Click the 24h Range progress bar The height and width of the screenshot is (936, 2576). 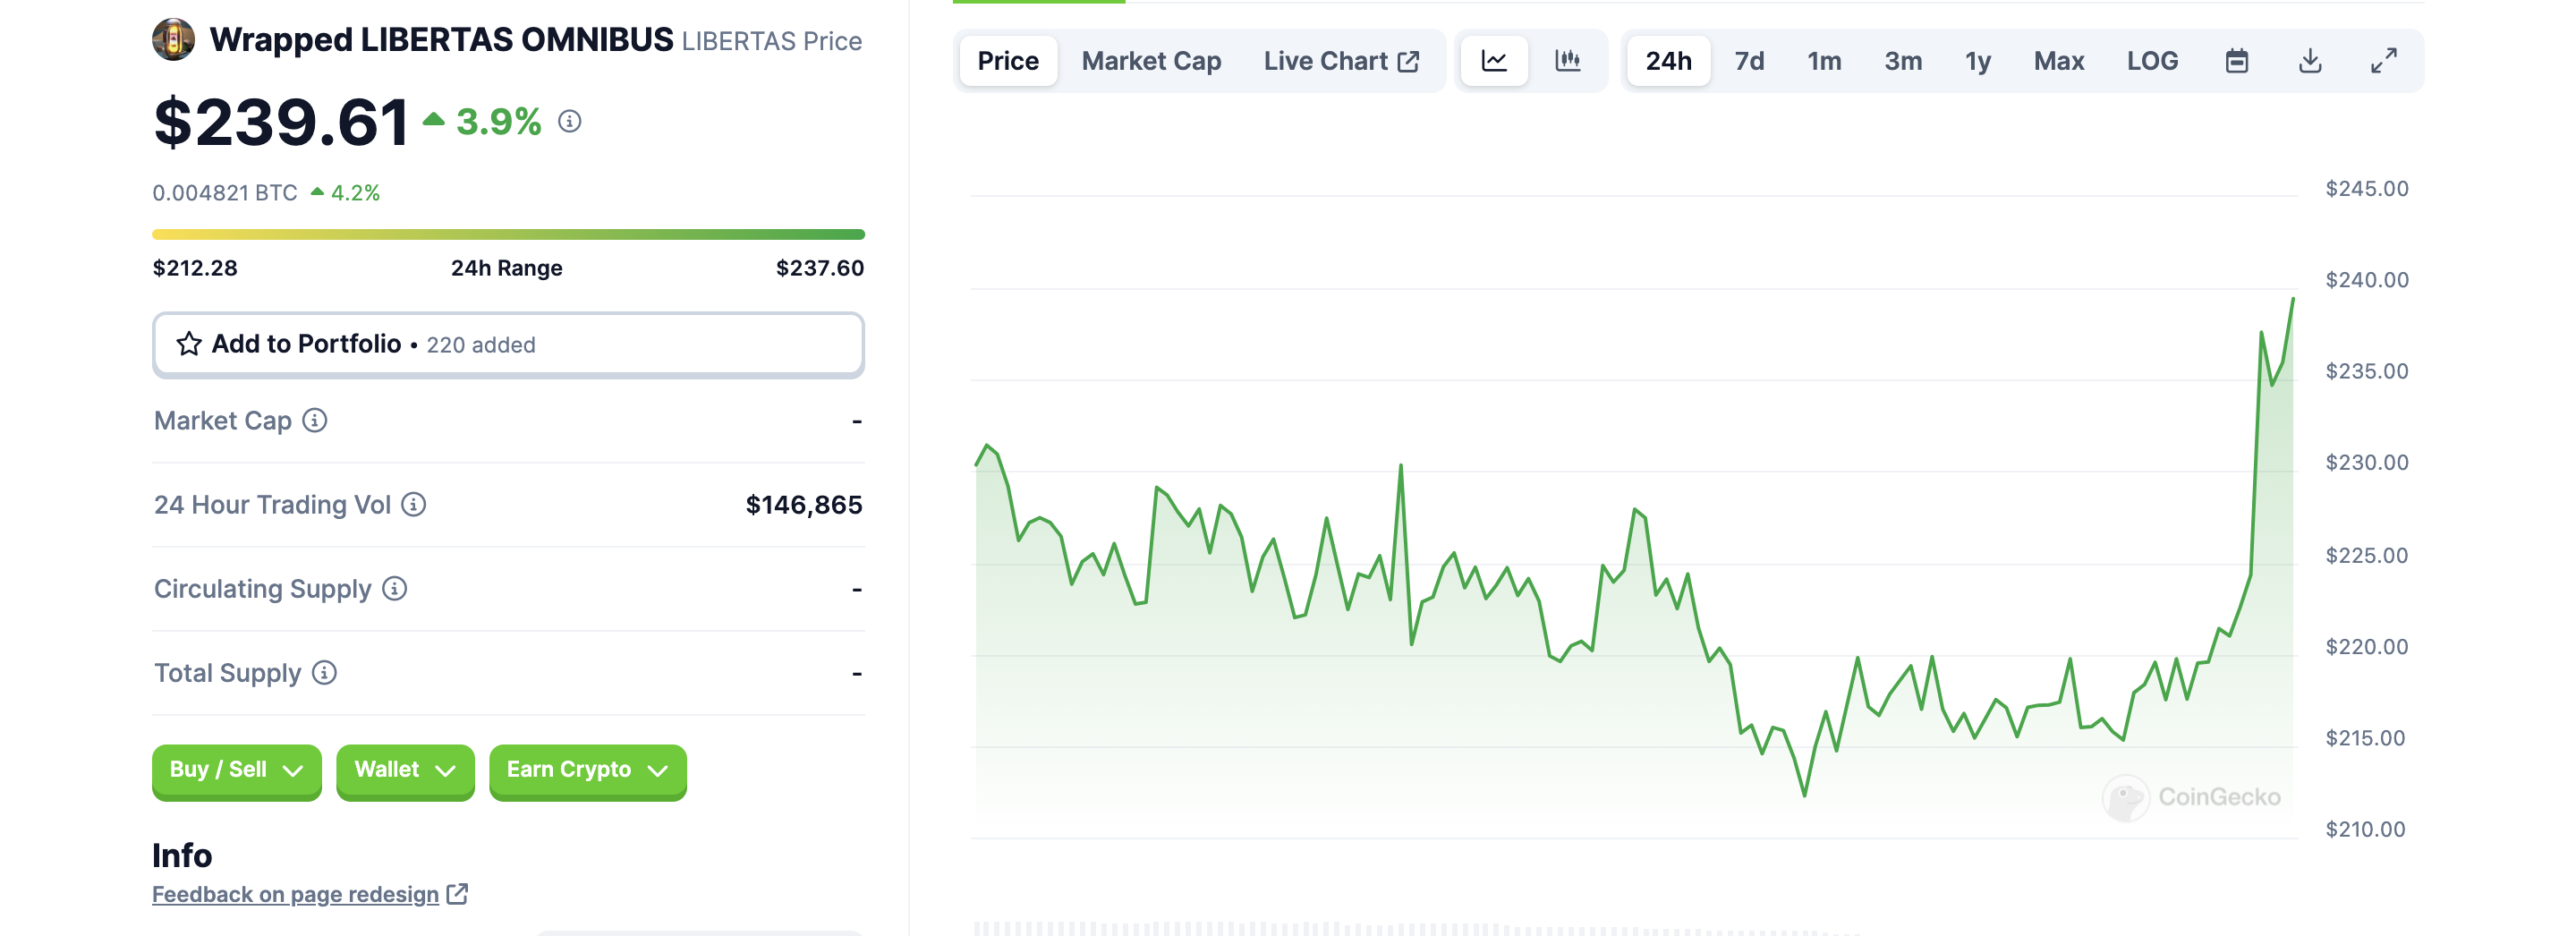coord(508,235)
